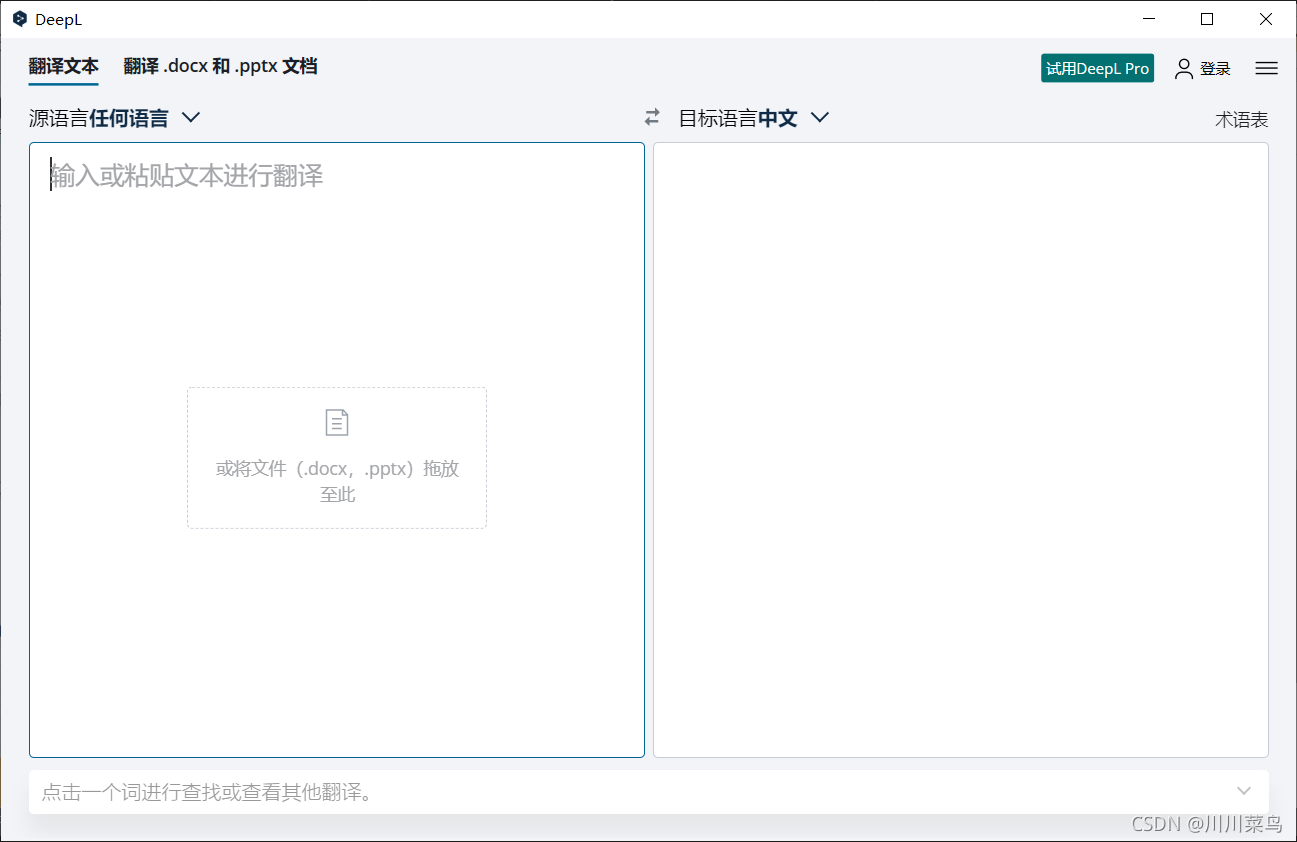Click the DeepL logo in title bar
Screen dimensions: 1297x842
tap(20, 19)
